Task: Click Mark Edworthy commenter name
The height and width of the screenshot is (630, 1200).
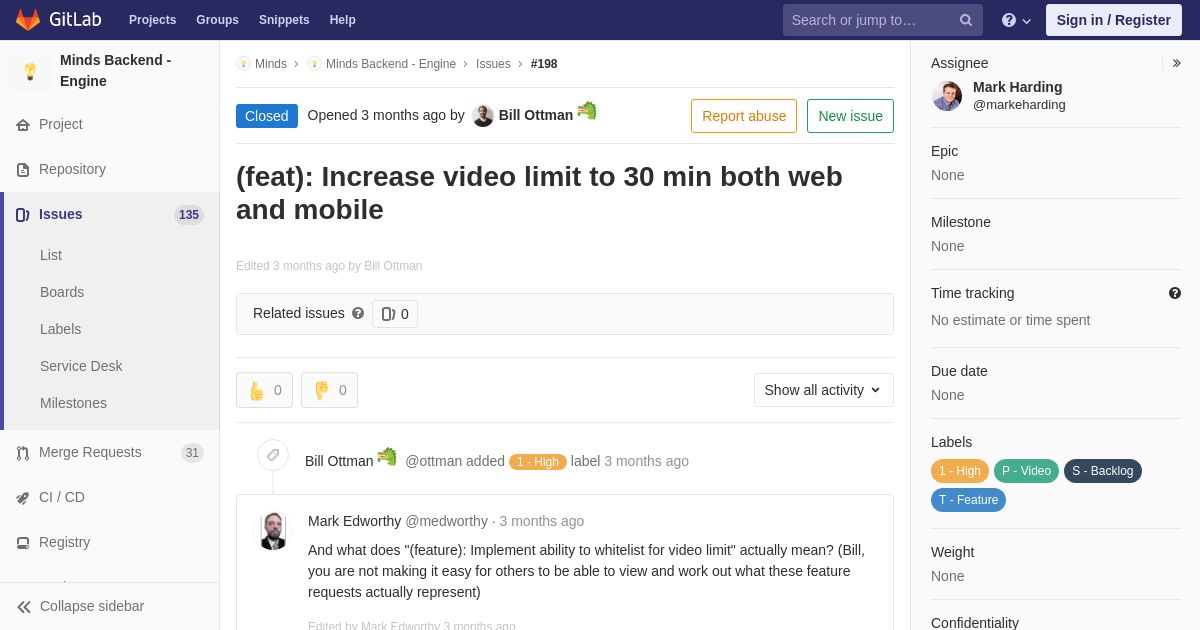Action: (x=354, y=521)
